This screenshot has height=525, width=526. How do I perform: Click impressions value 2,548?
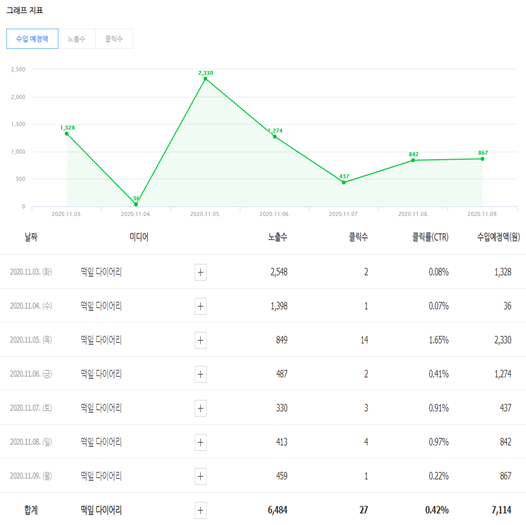pyautogui.click(x=279, y=272)
